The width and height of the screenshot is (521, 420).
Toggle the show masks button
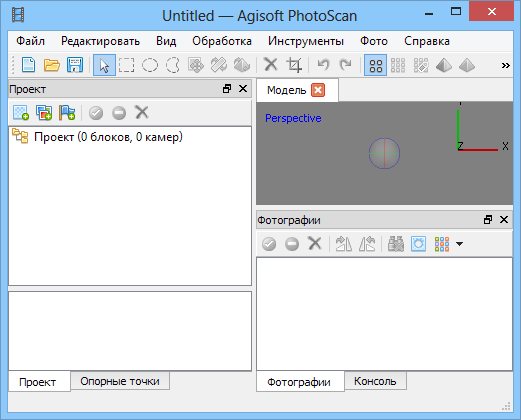pyautogui.click(x=418, y=244)
